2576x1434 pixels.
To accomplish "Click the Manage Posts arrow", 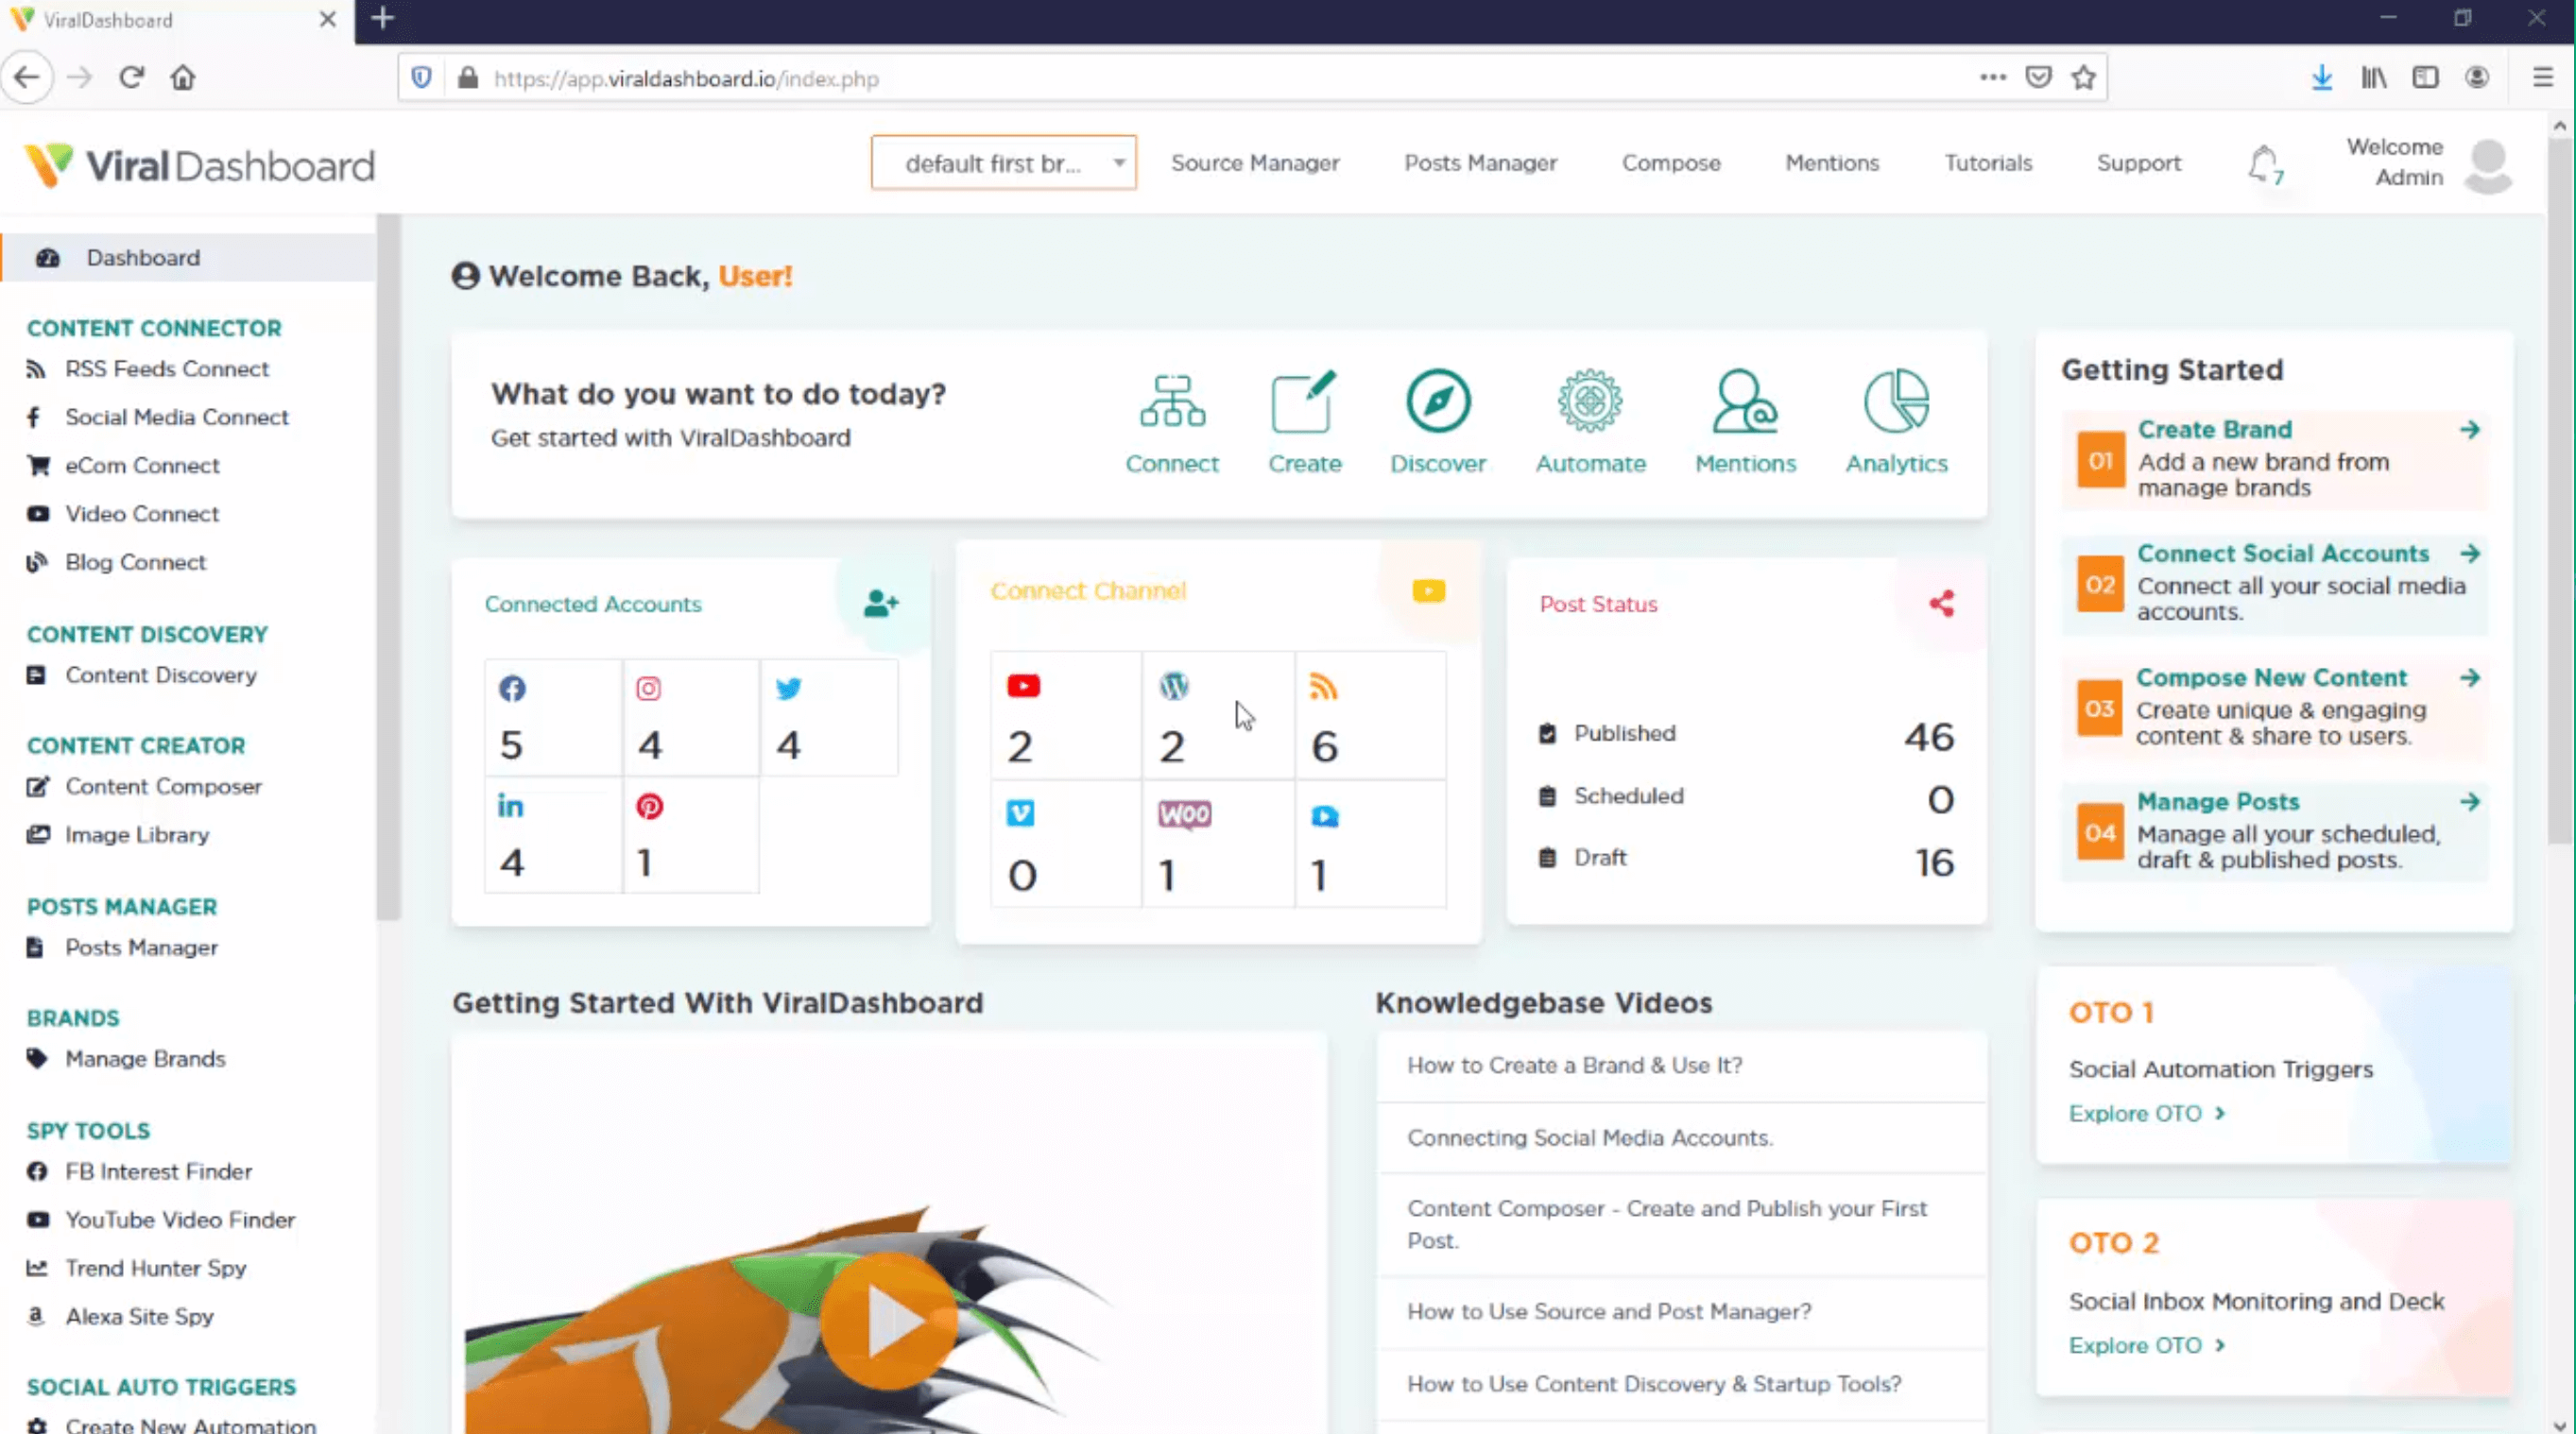I will (2470, 802).
